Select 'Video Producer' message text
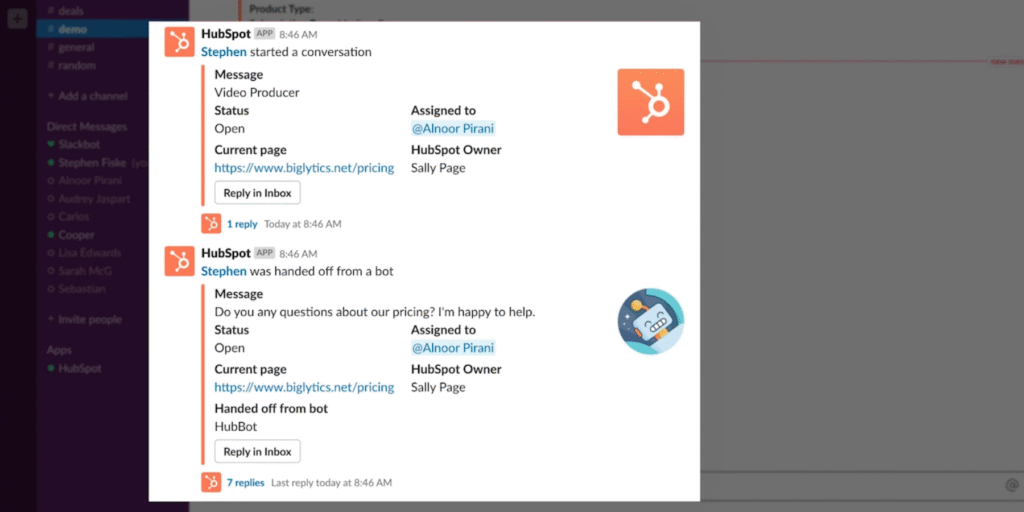Screen dimensions: 1024x512 point(257,93)
